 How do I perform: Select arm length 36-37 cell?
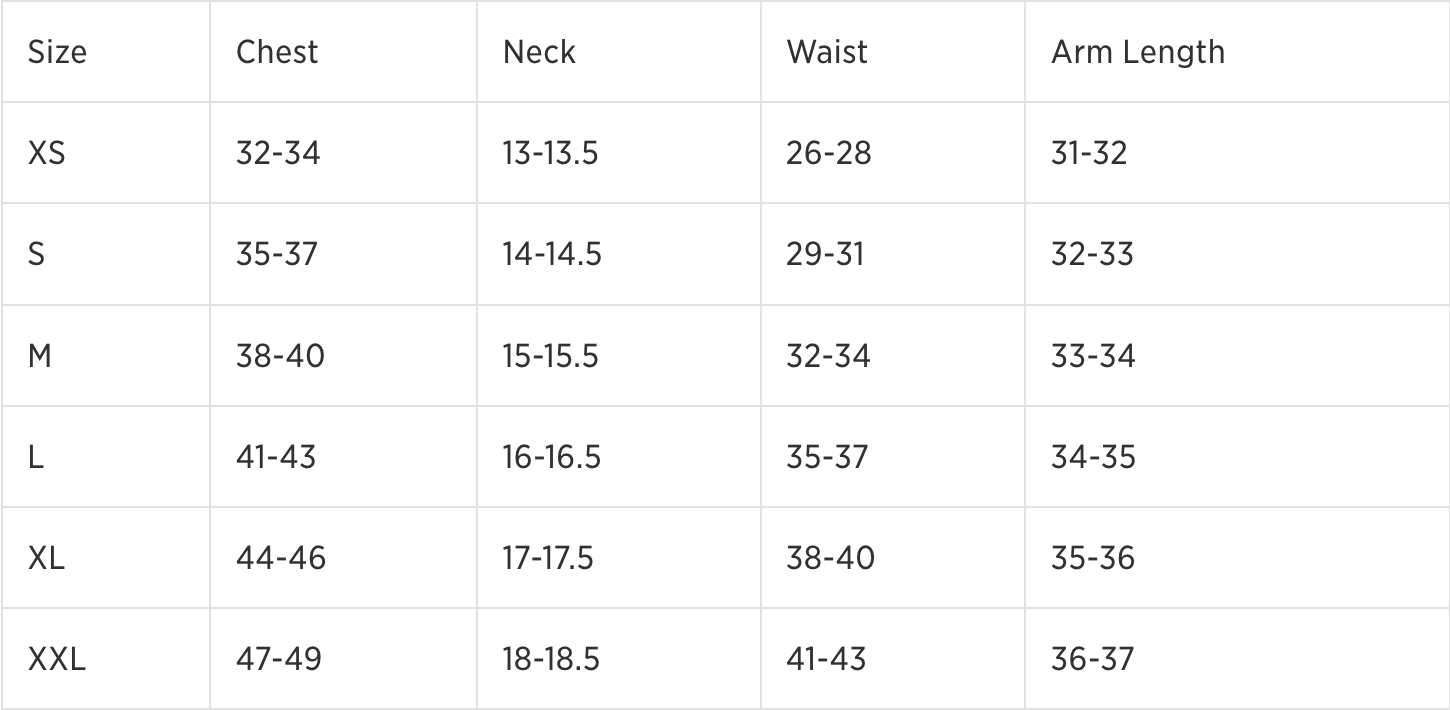click(1092, 659)
